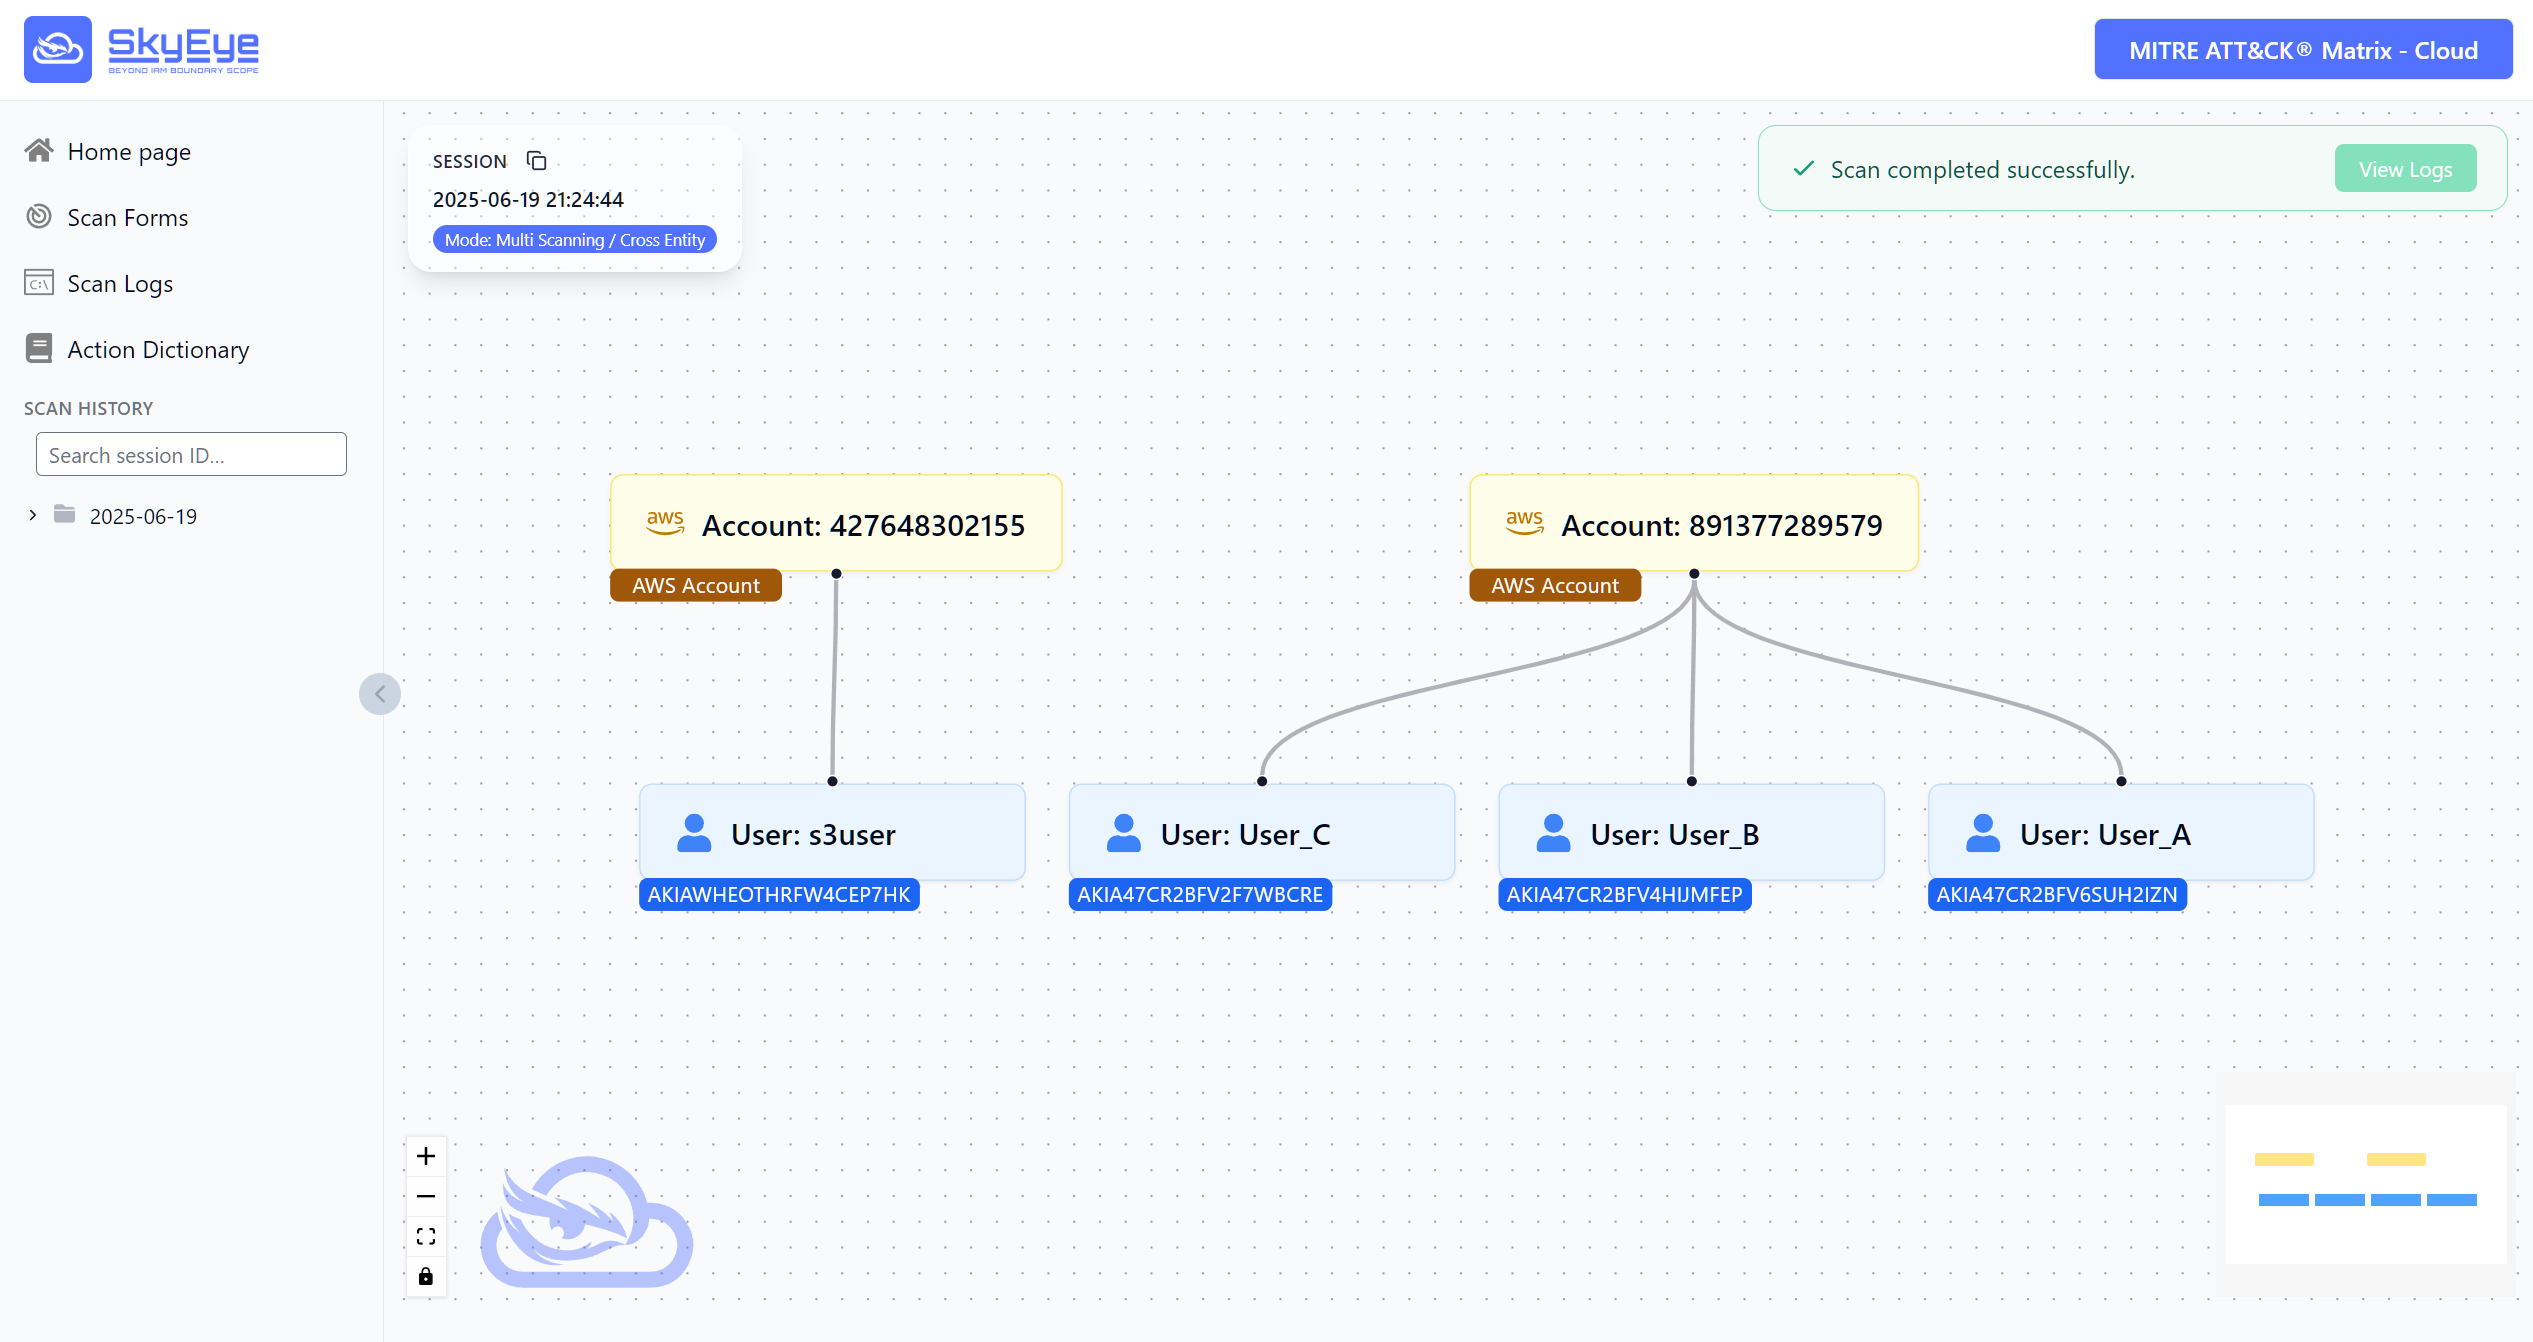Click the AWS icon on account 427648302155
Image resolution: width=2533 pixels, height=1342 pixels.
[x=665, y=523]
